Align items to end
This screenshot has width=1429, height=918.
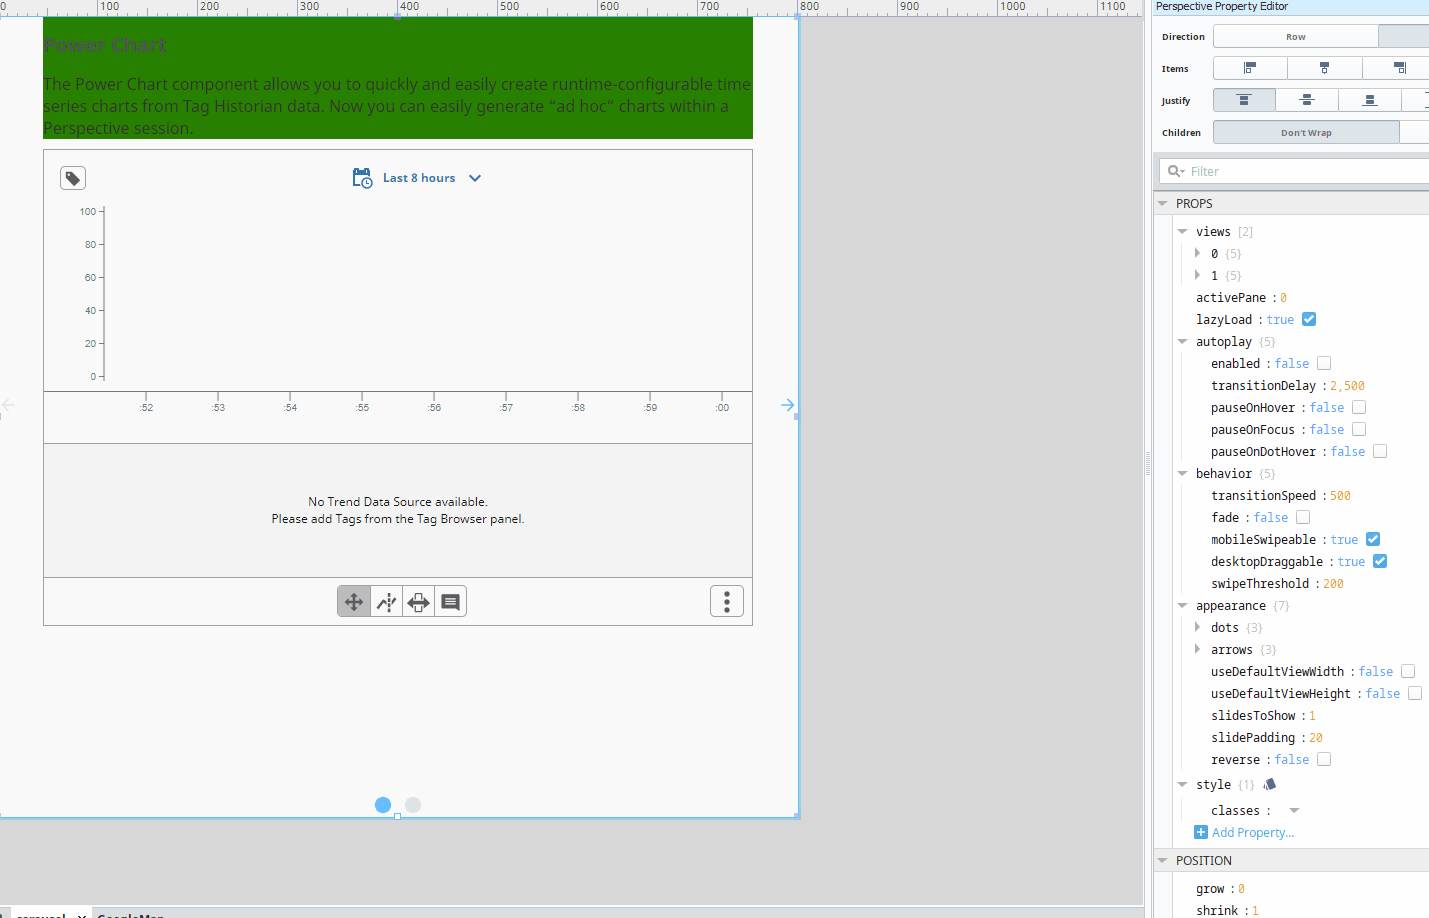click(1399, 68)
